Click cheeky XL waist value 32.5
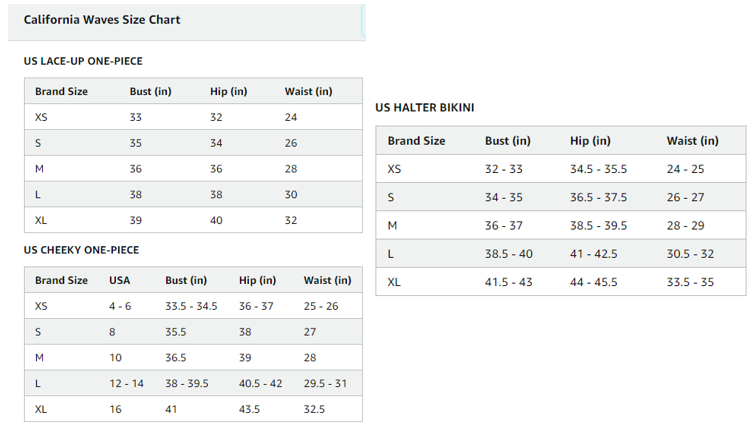 click(314, 409)
